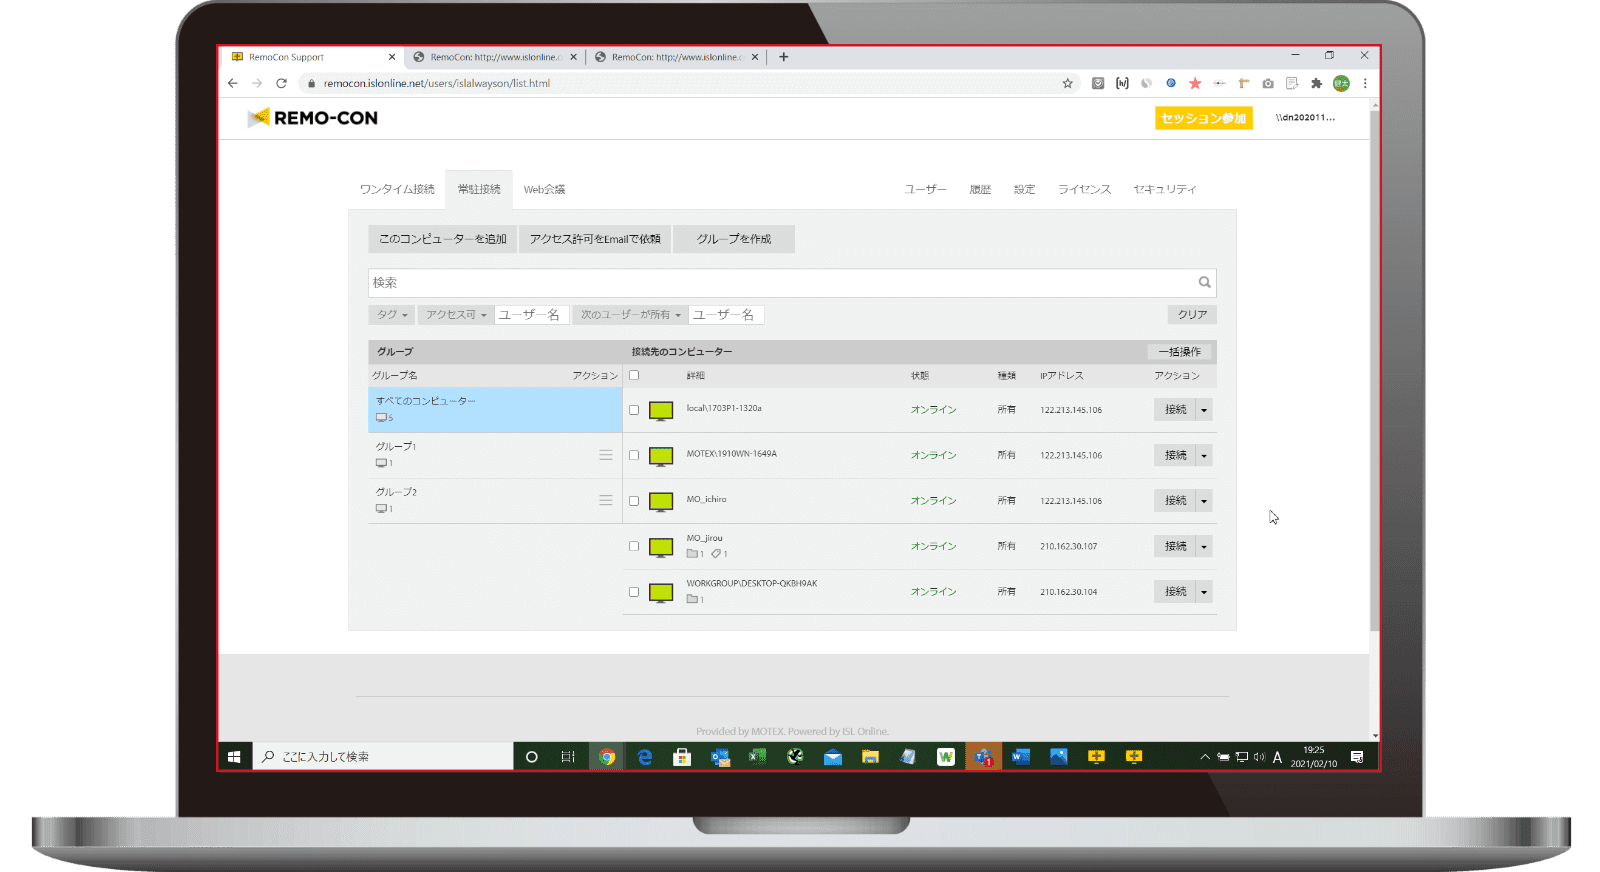The image size is (1600, 872).
Task: Check the box for MO_ichiro
Action: [634, 501]
